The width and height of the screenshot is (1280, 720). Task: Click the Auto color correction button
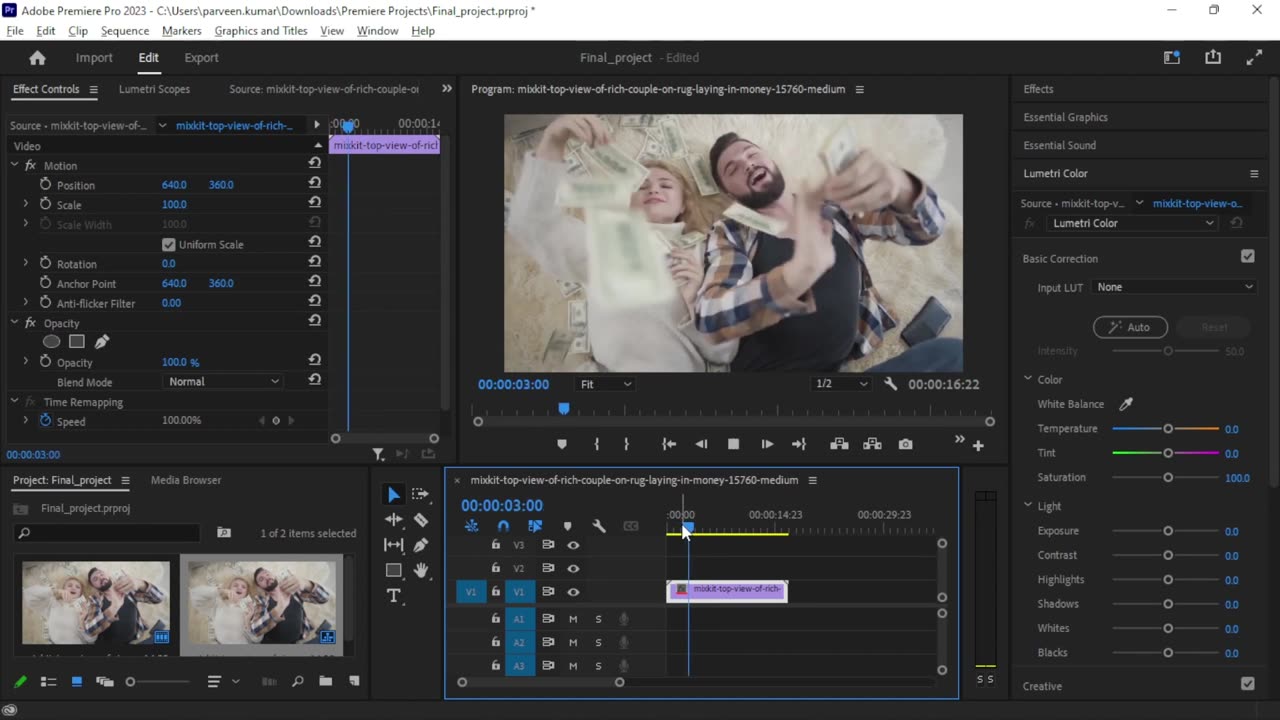pos(1130,327)
